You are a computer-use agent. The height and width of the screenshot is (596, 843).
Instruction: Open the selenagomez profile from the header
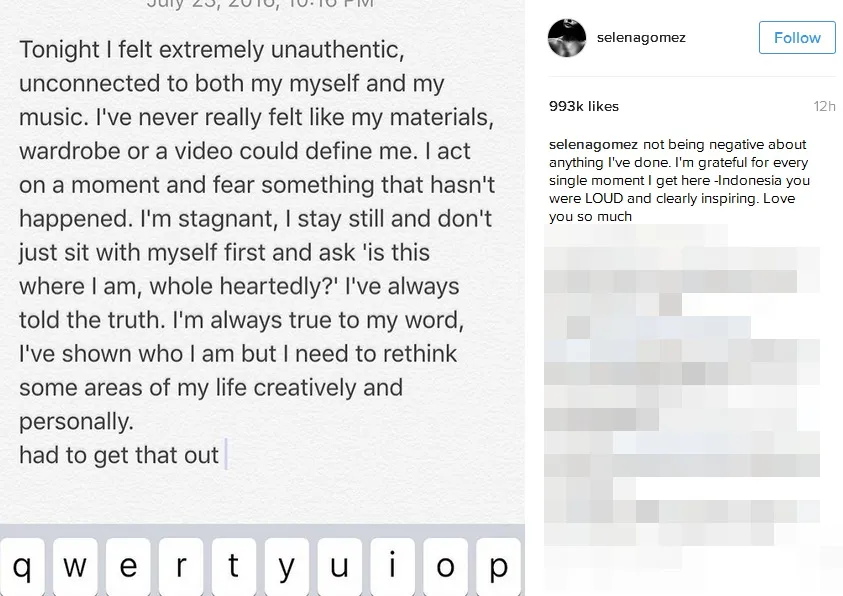click(643, 37)
